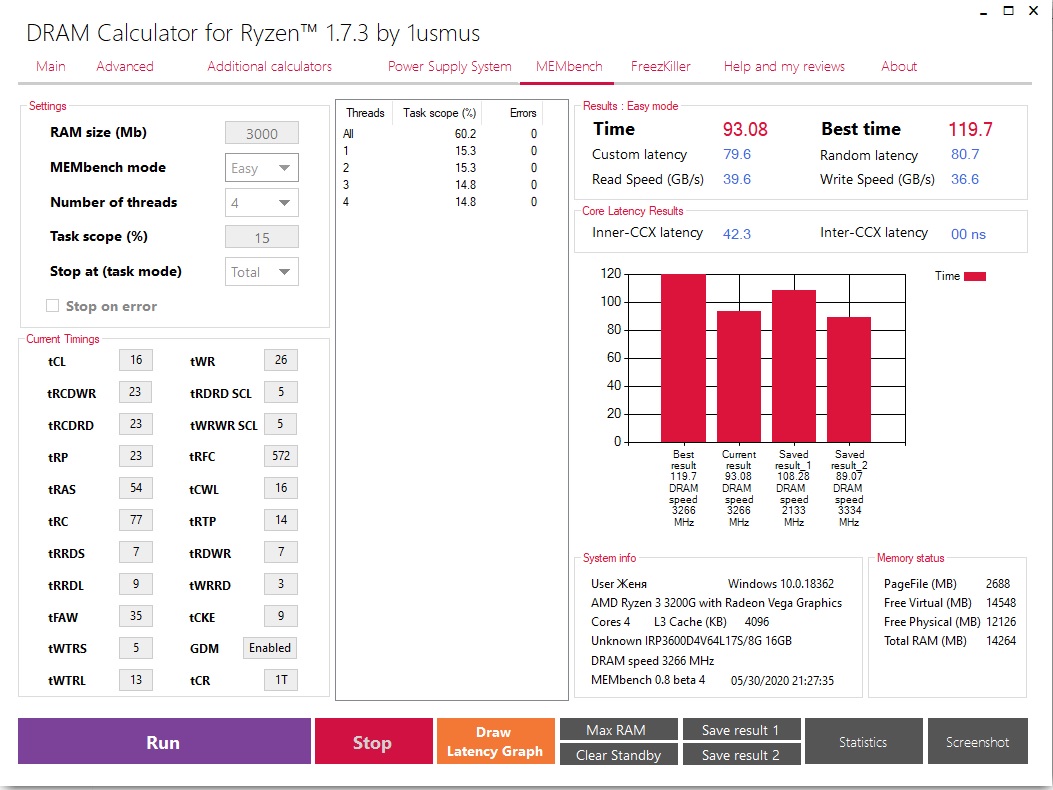
Task: Click the Inter-CCX latency 00 ns value
Action: click(968, 234)
